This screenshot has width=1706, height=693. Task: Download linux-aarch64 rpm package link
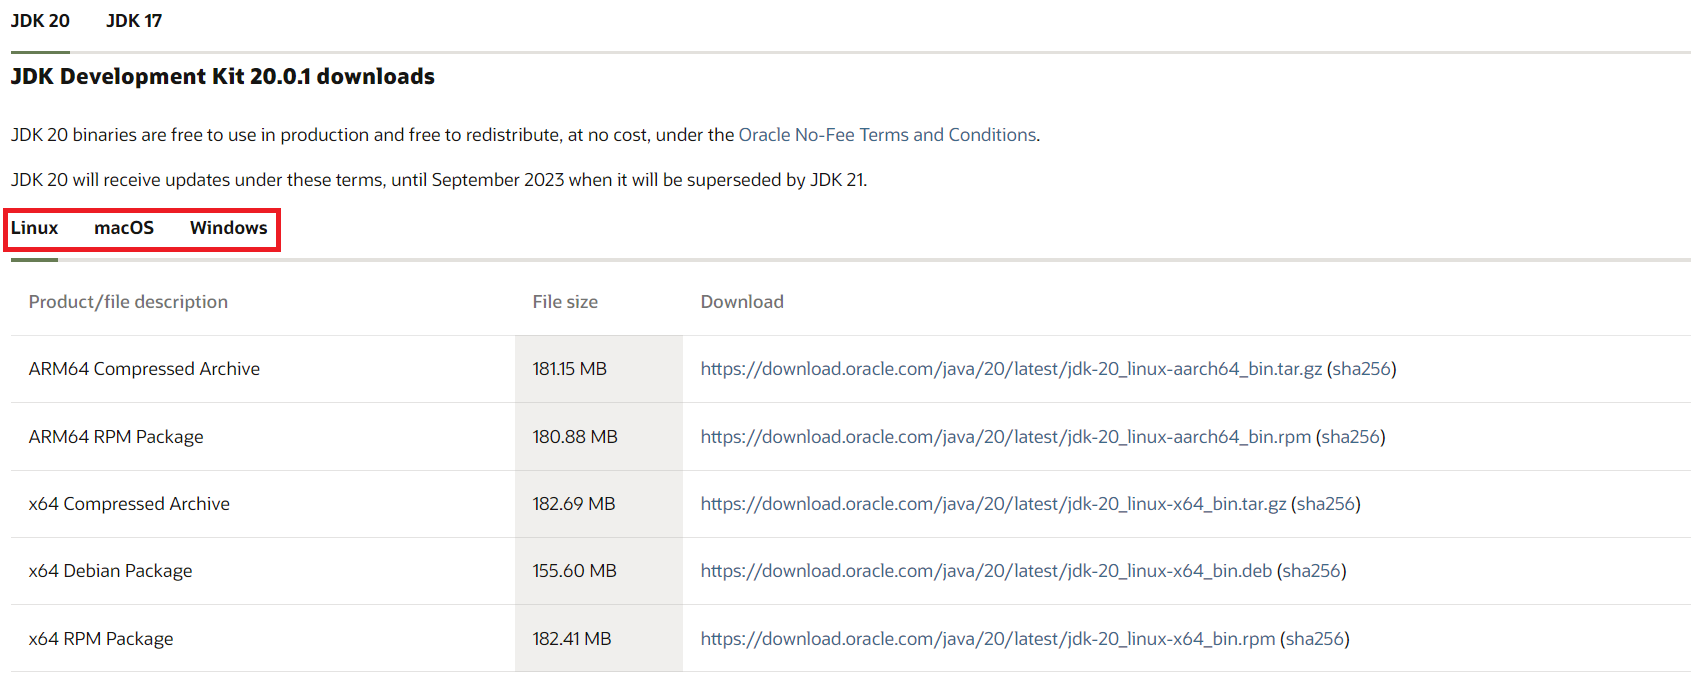[x=1006, y=437]
